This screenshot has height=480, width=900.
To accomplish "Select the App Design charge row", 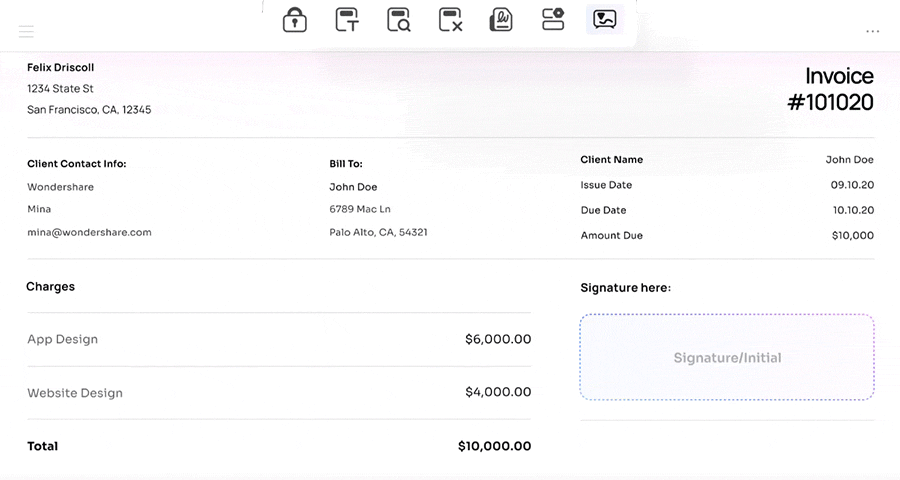I will tap(279, 339).
